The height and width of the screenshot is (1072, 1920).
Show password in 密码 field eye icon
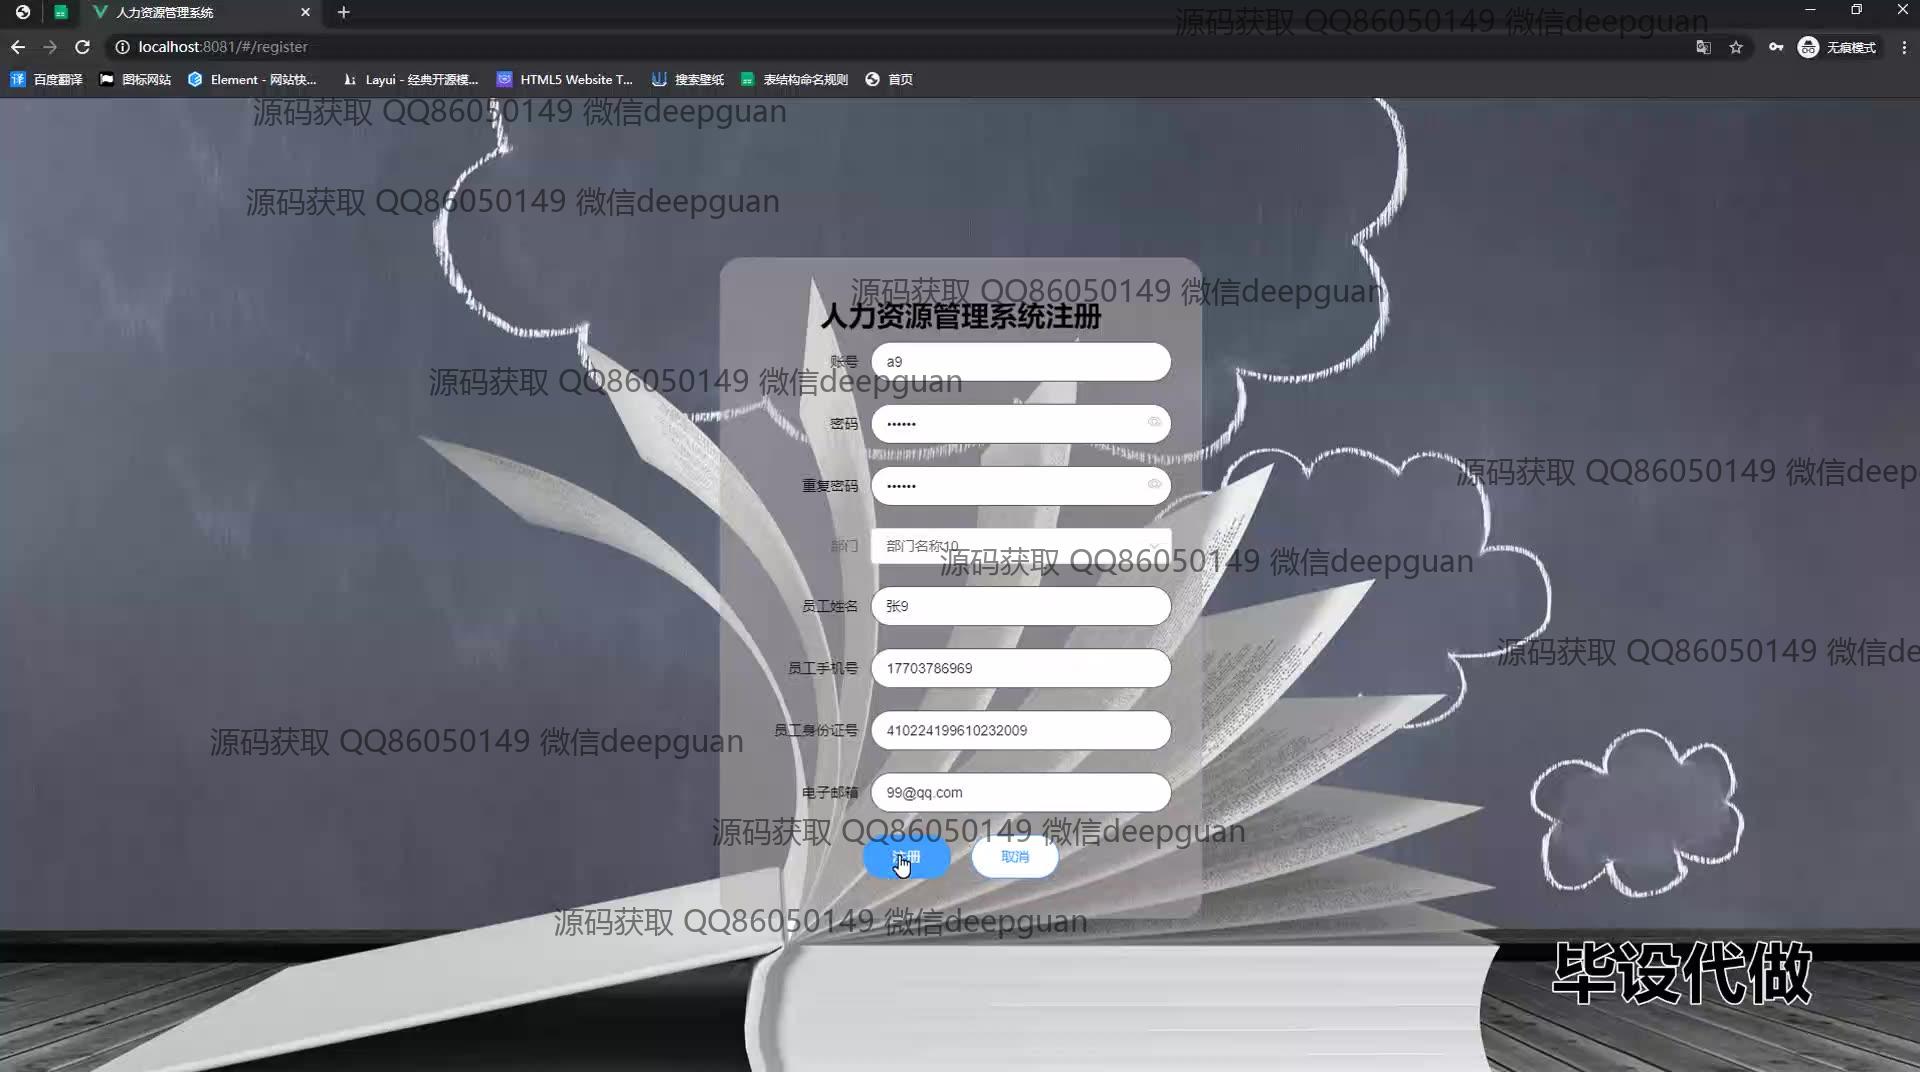pyautogui.click(x=1154, y=423)
